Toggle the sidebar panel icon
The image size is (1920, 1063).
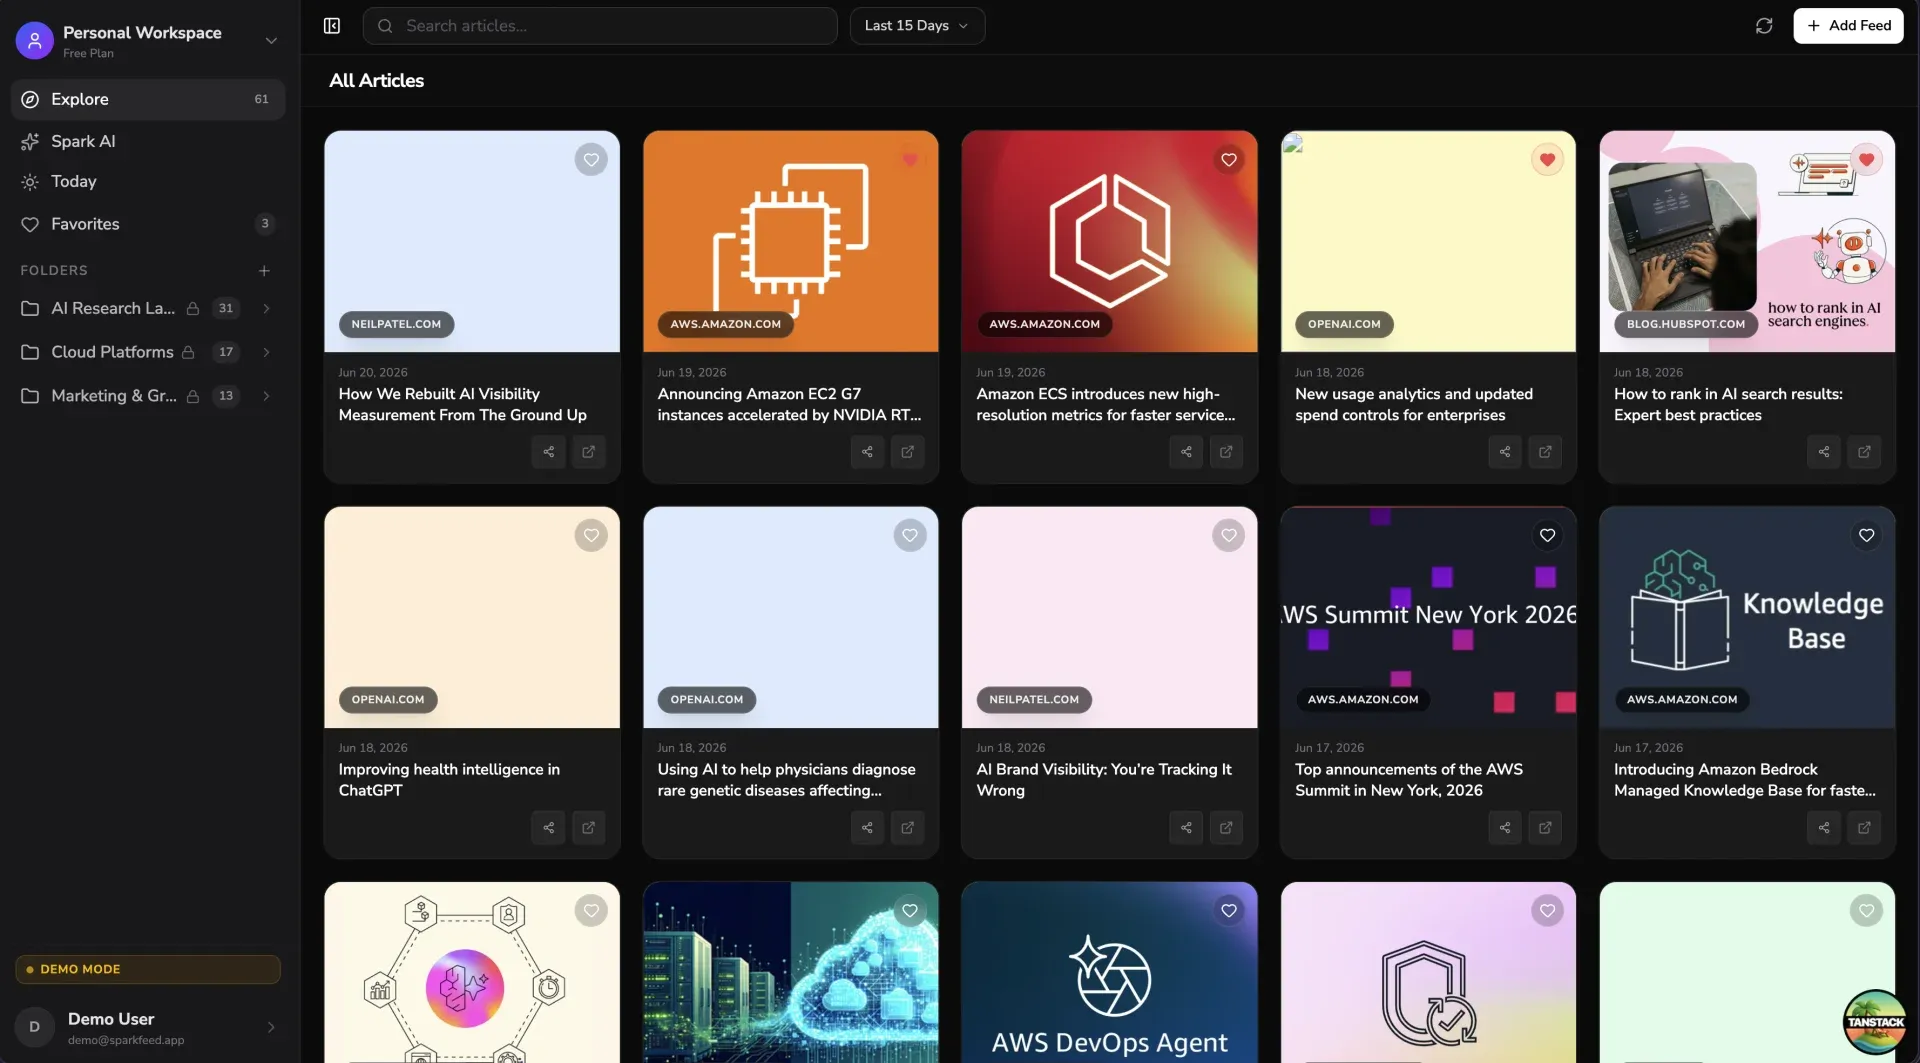(x=332, y=26)
